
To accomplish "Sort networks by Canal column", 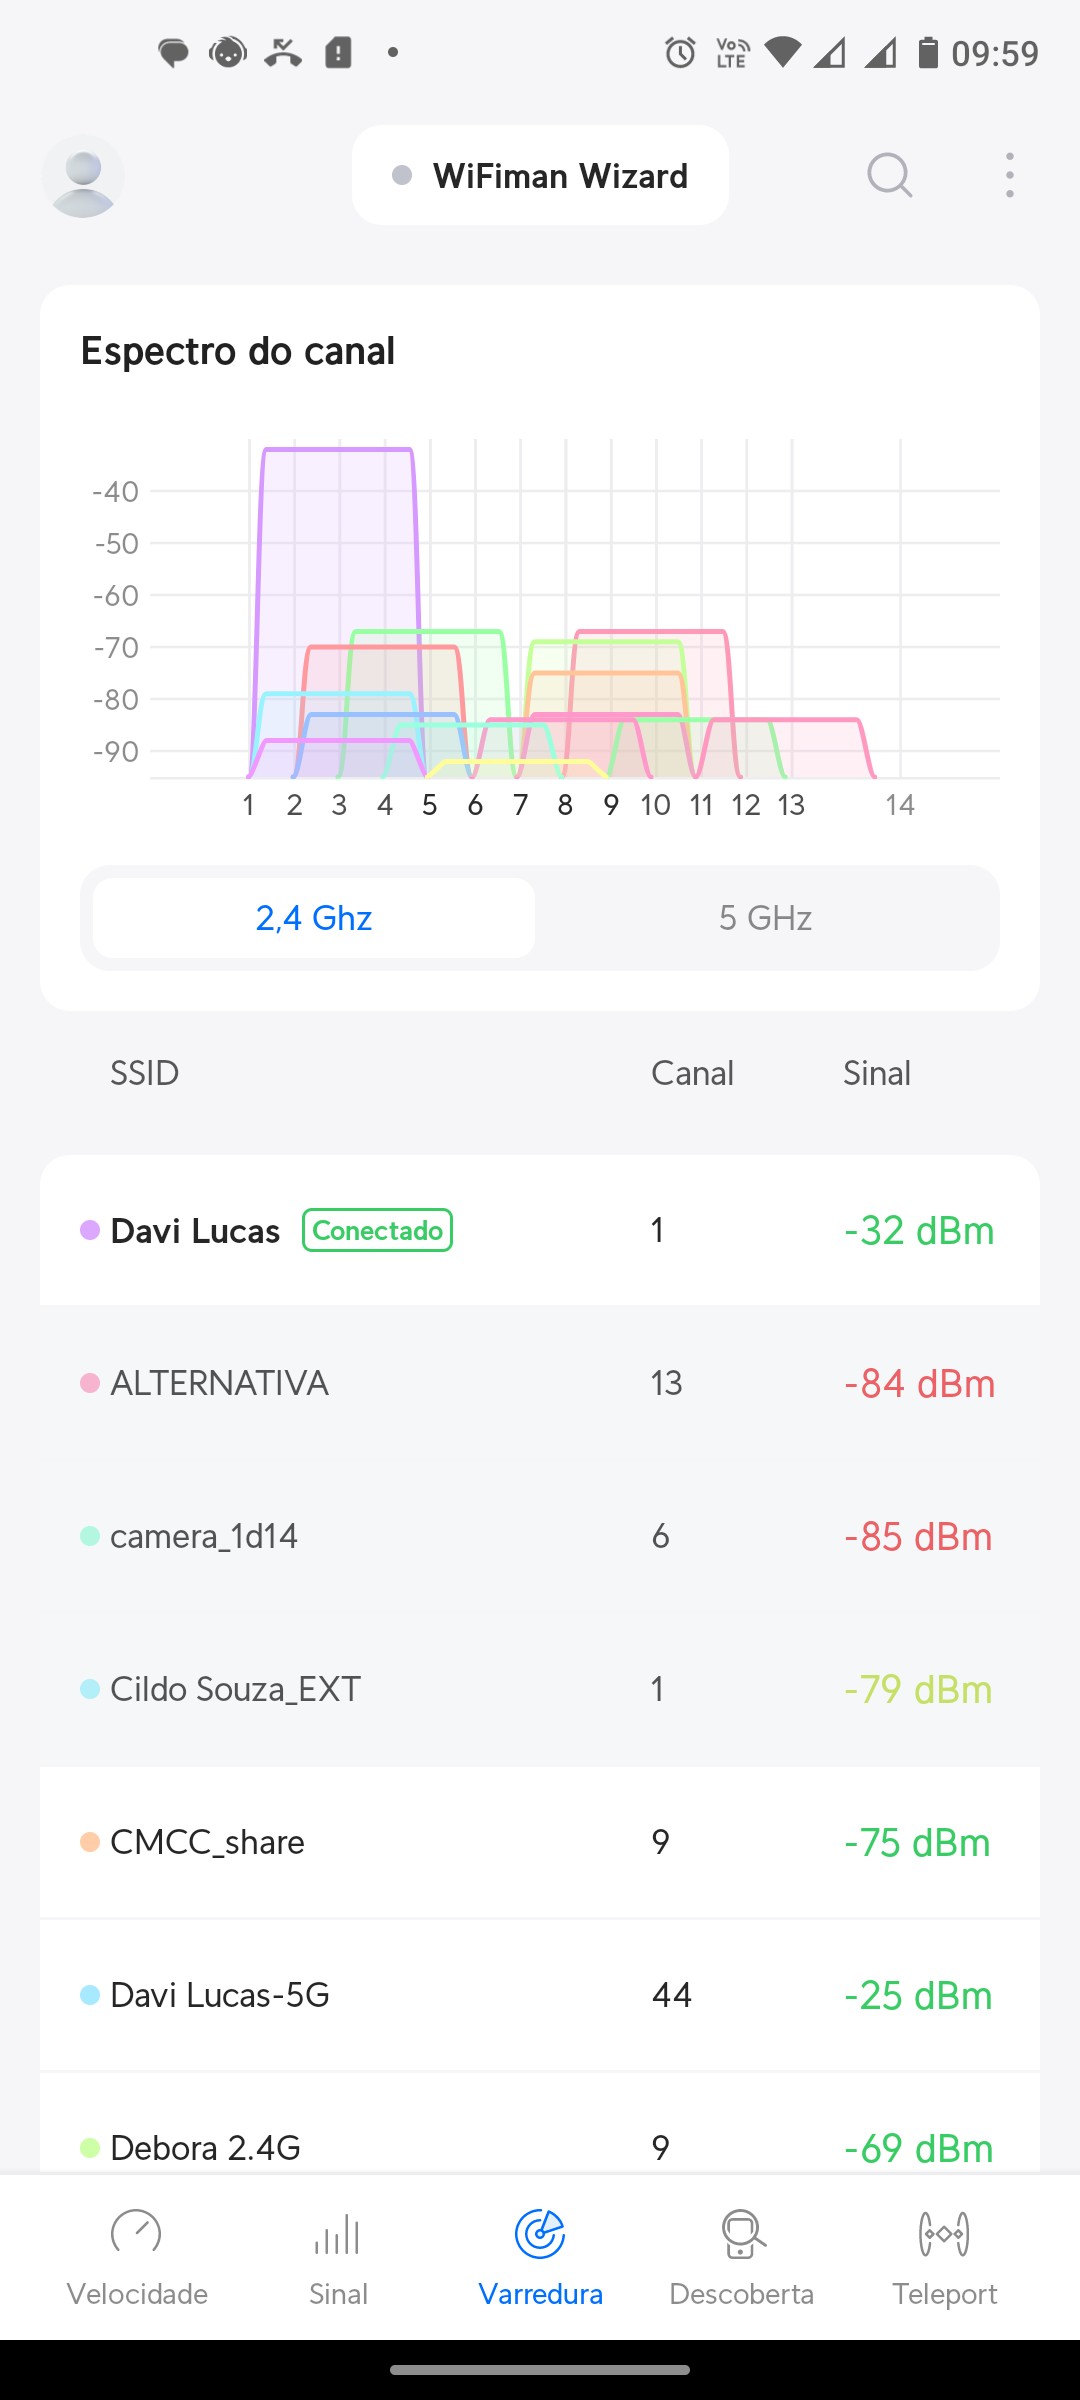I will (692, 1073).
